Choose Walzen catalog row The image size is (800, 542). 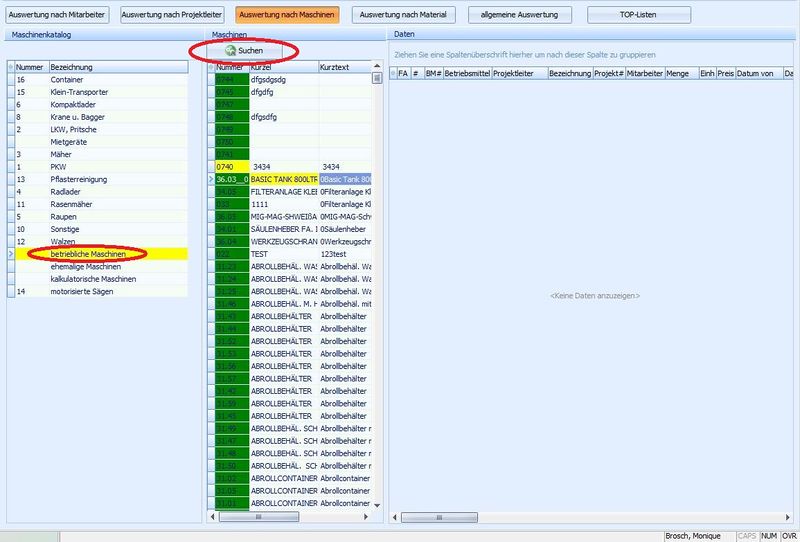[97, 241]
